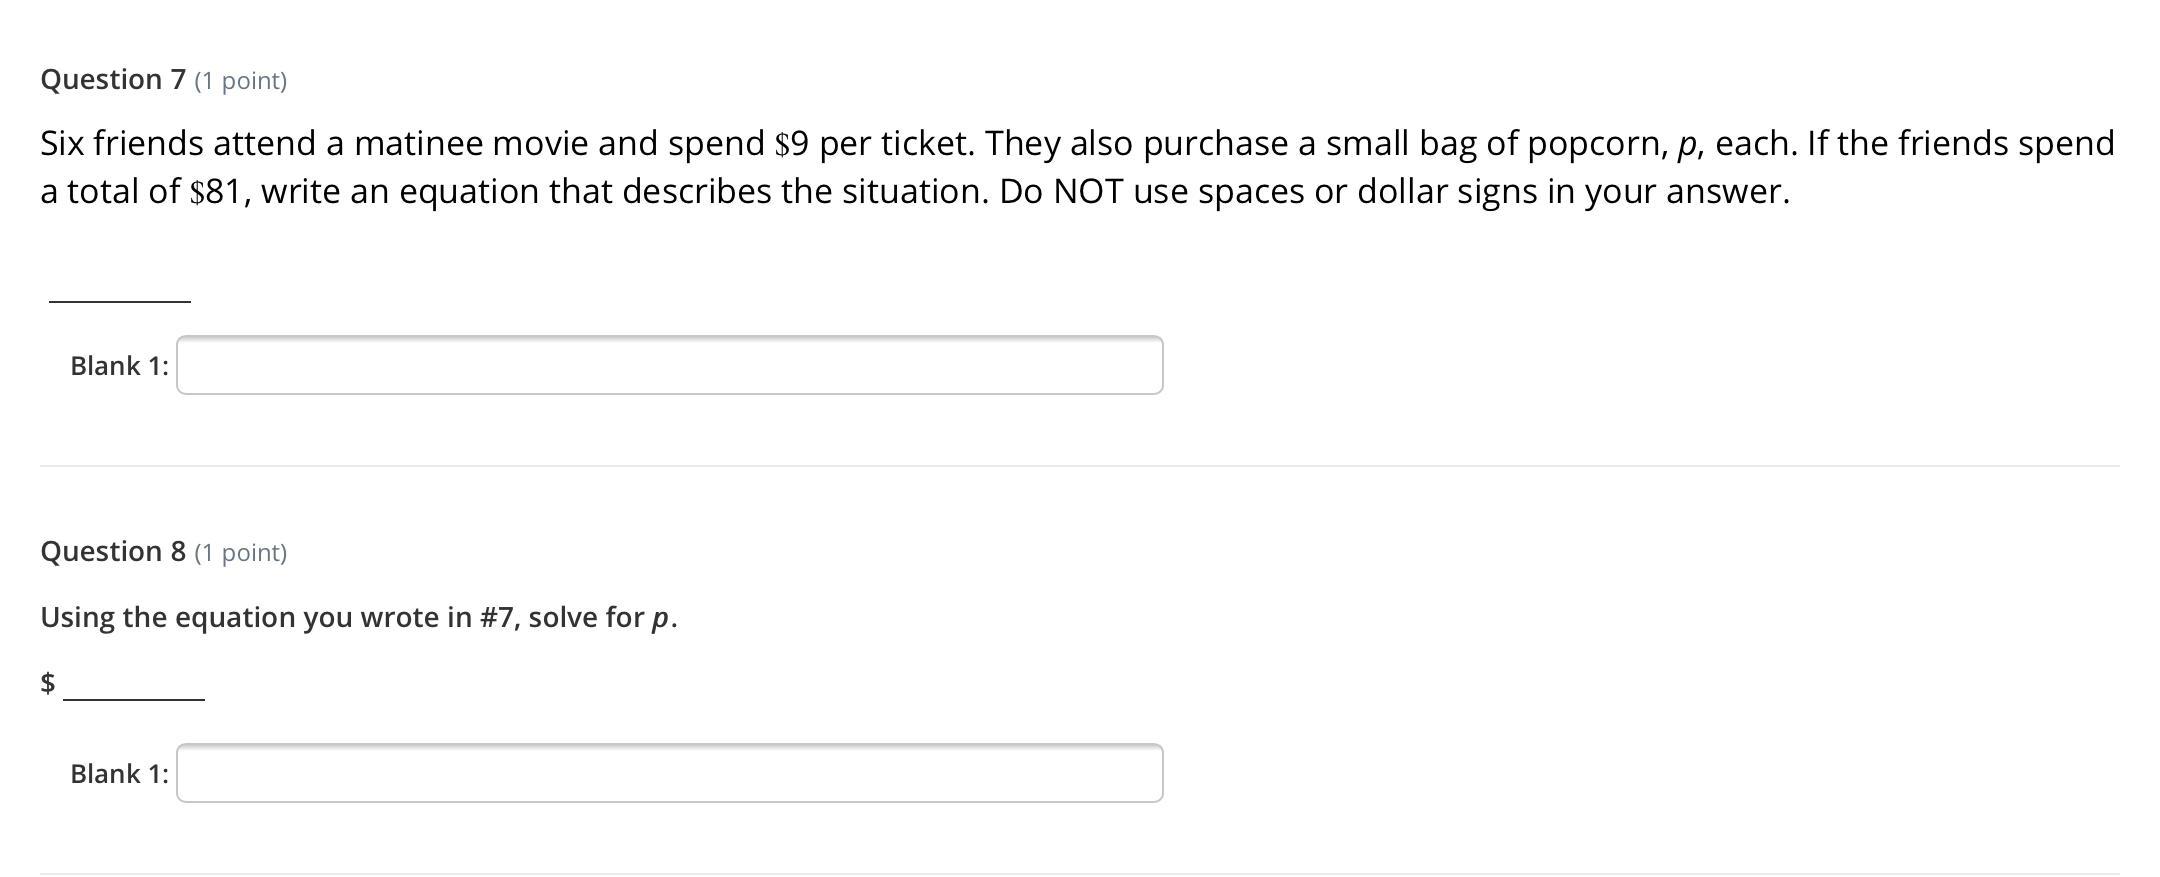
Task: Click the (1 point) label beside Question 7
Action: (240, 81)
